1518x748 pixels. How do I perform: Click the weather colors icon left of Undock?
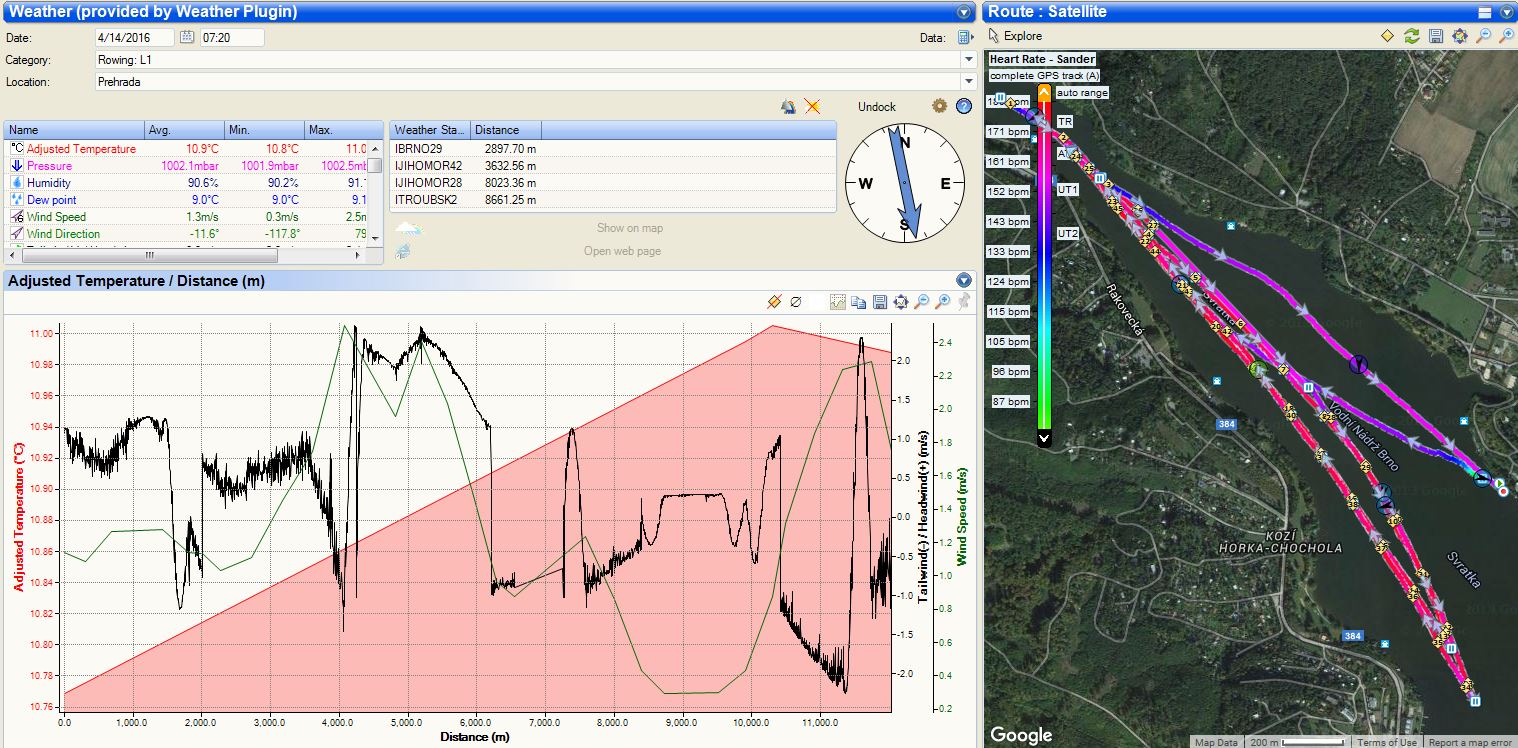pyautogui.click(x=789, y=106)
